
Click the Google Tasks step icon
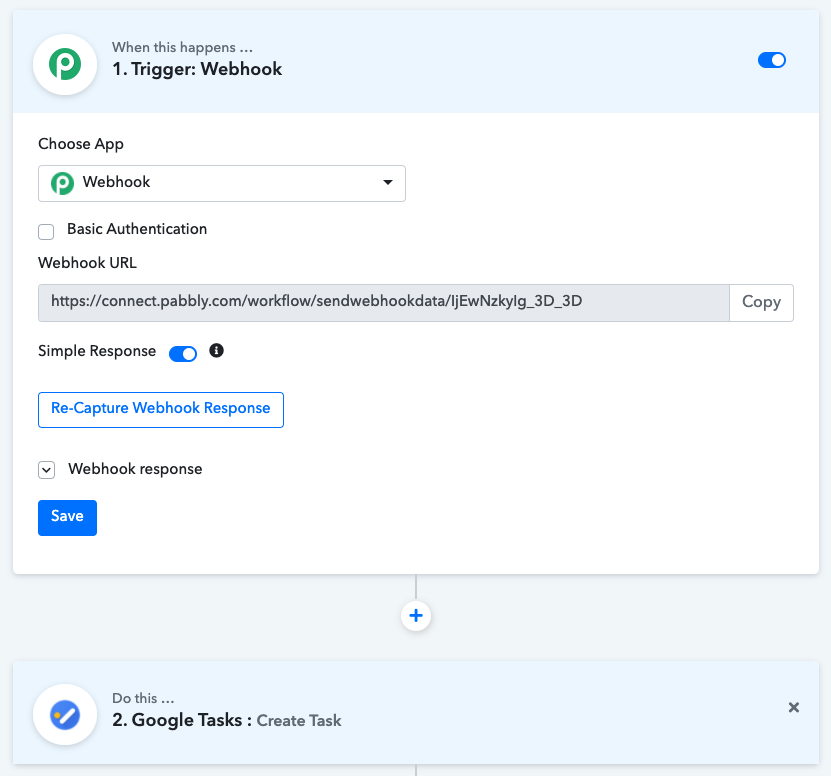tap(65, 715)
